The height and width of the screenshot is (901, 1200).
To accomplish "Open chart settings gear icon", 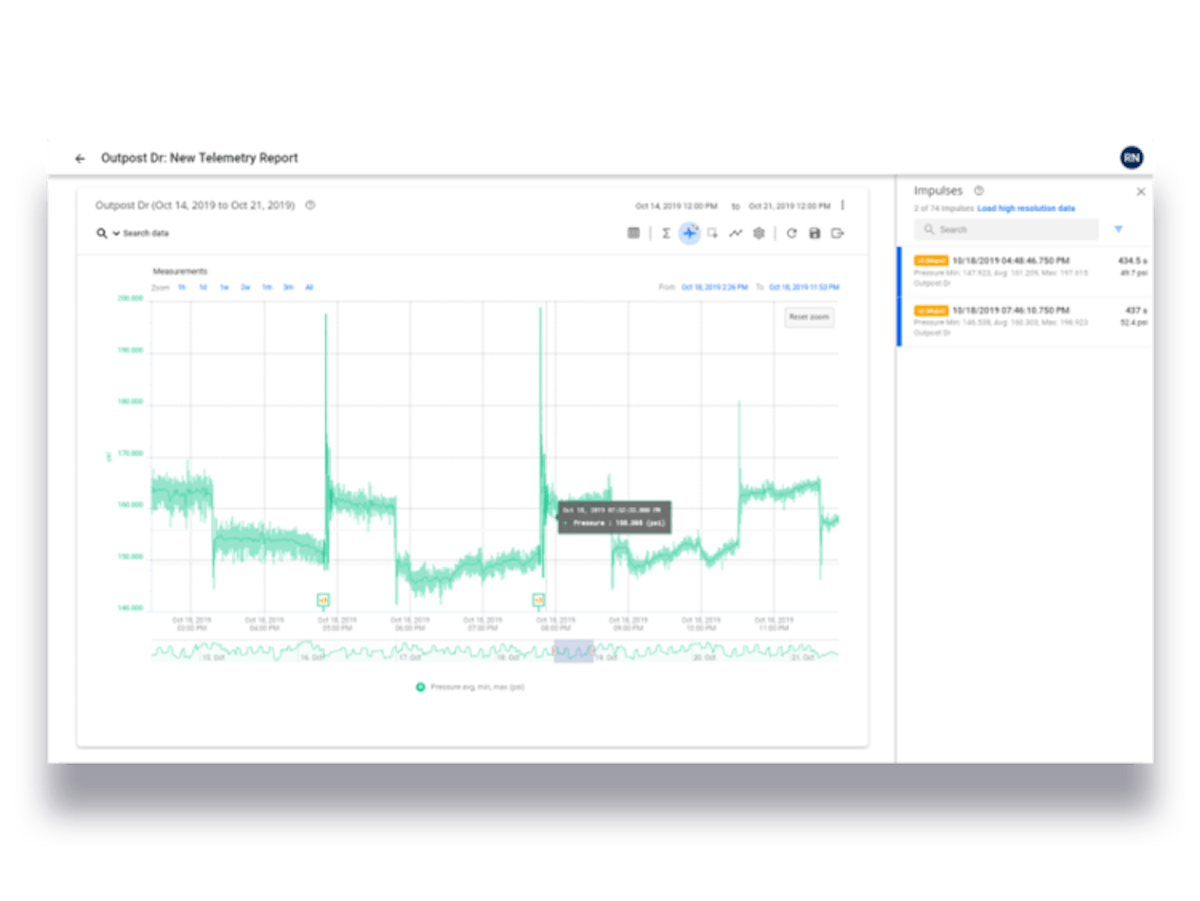I will coord(759,233).
